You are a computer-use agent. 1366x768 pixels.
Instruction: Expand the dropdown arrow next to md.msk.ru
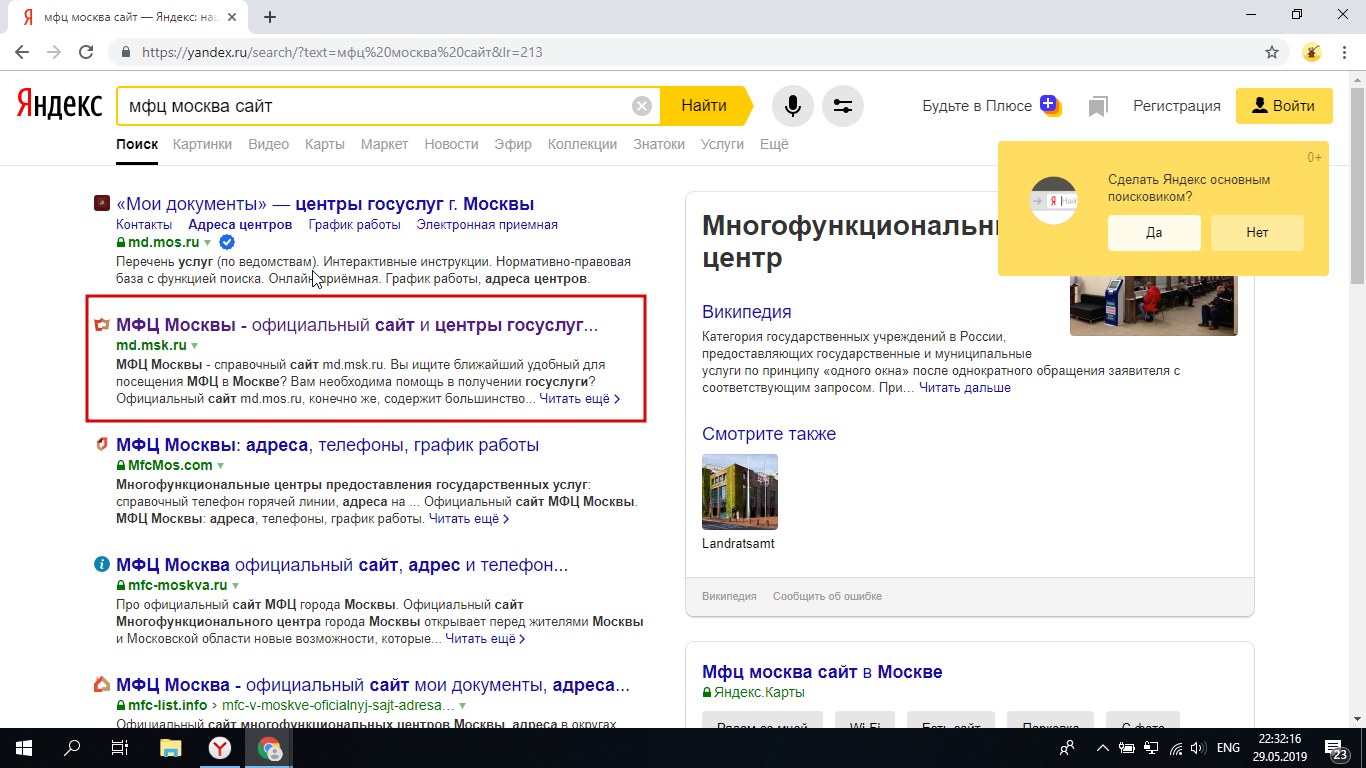195,346
